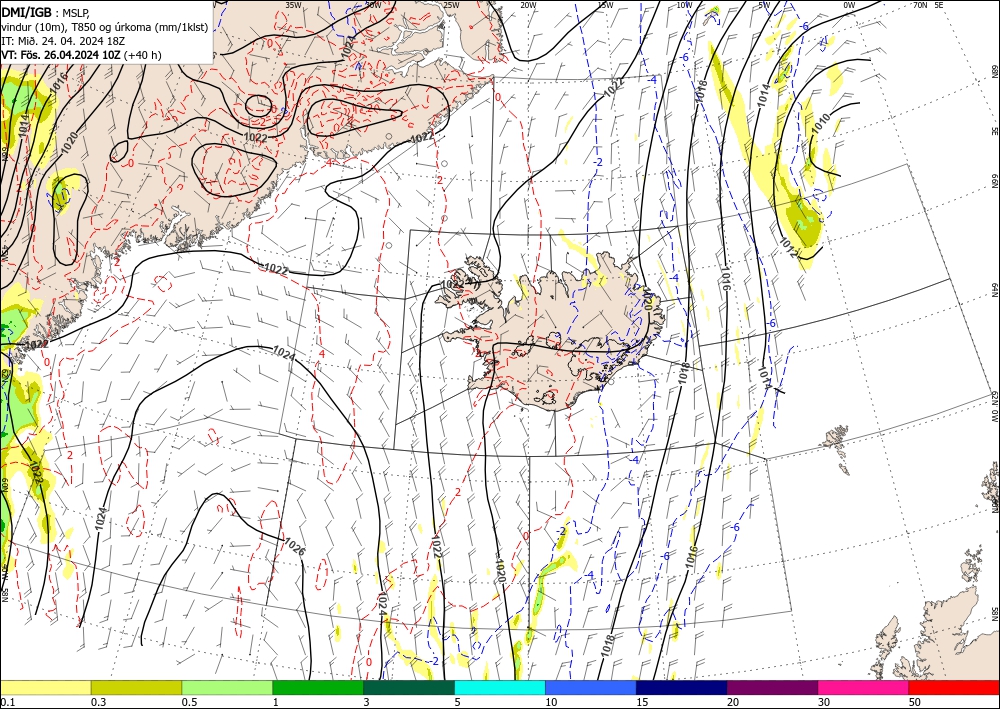Click the "0W" longitude label at top

point(849,5)
